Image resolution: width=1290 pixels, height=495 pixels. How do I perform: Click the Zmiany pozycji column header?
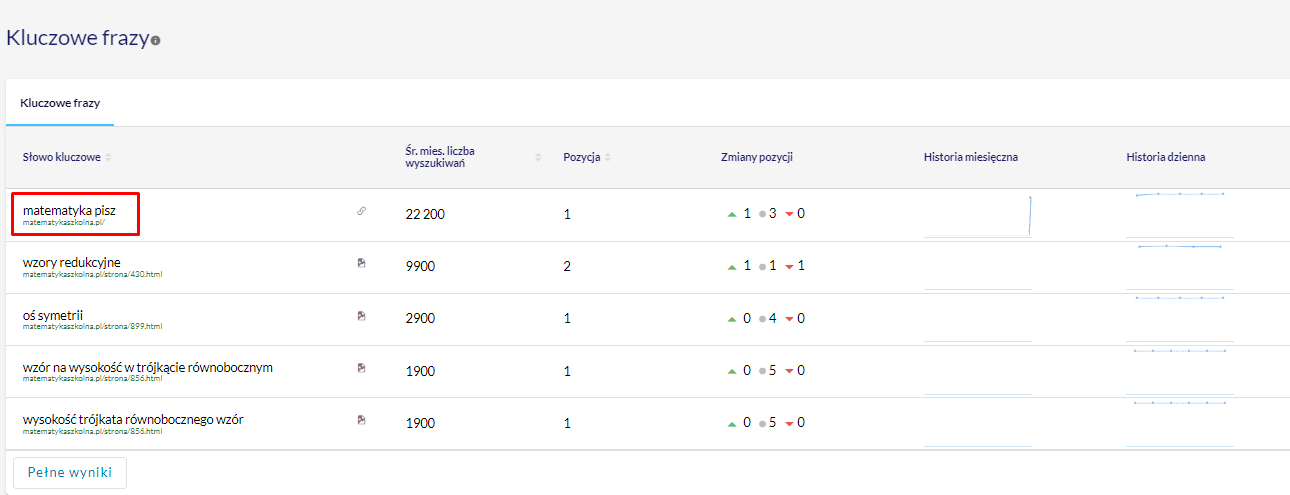tap(757, 158)
